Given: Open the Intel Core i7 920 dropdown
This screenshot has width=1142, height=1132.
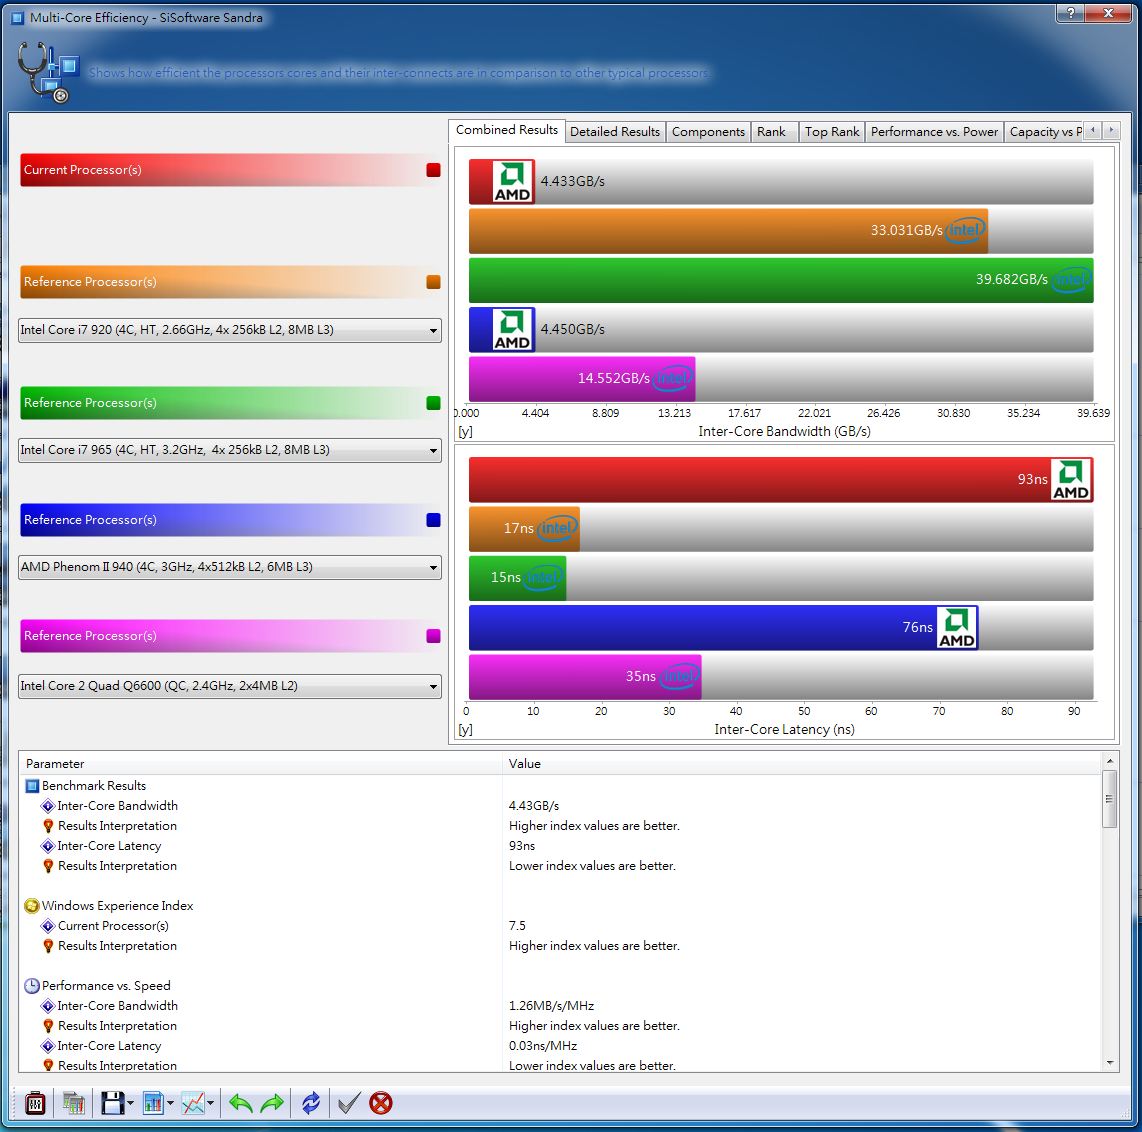Looking at the screenshot, I should point(230,330).
